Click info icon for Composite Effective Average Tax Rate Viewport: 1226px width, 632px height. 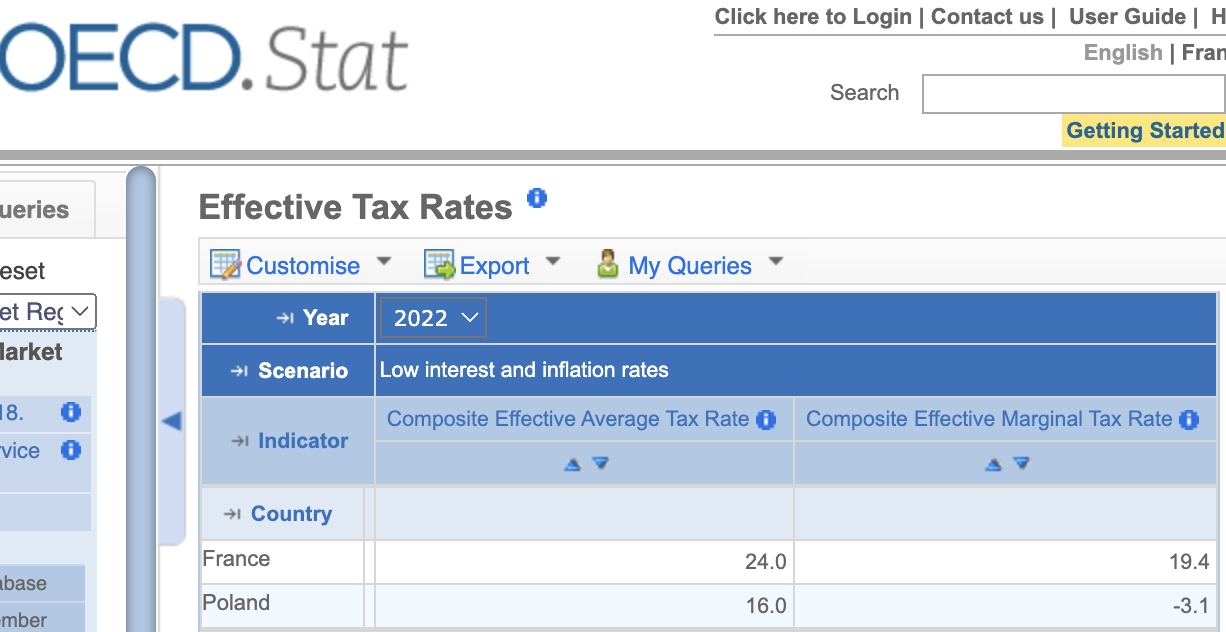tap(766, 420)
